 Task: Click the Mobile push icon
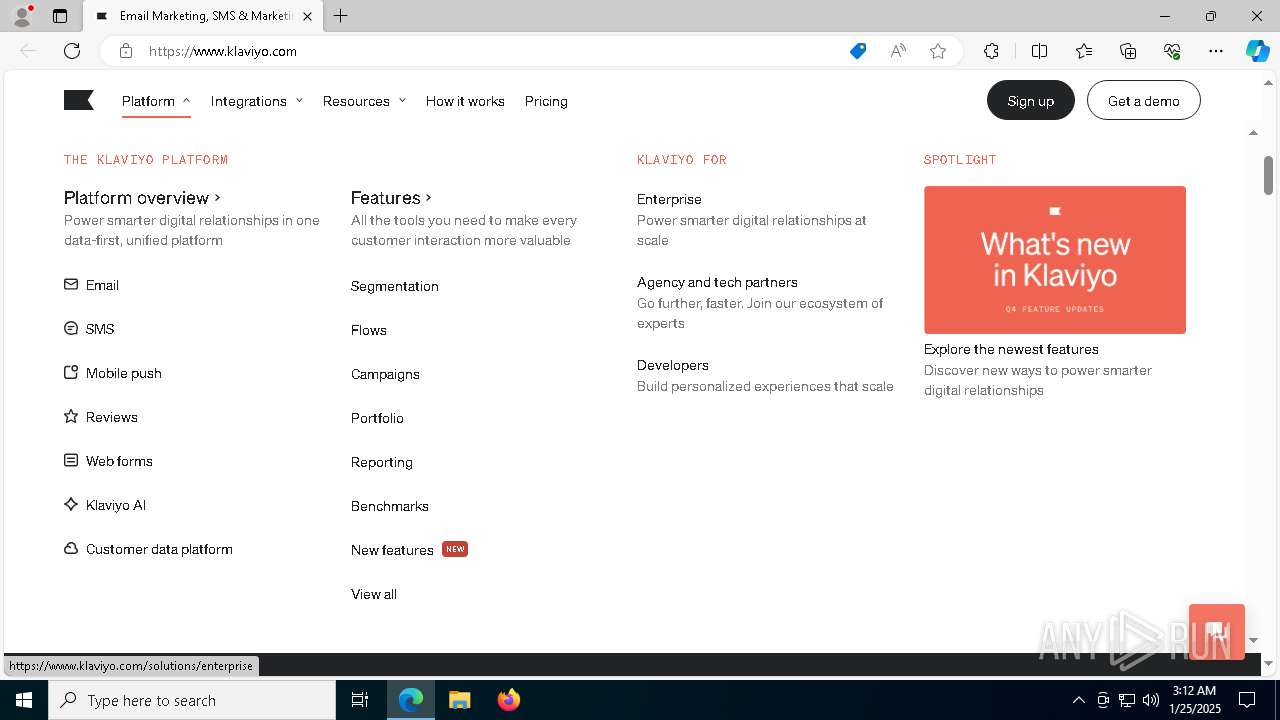(x=71, y=373)
